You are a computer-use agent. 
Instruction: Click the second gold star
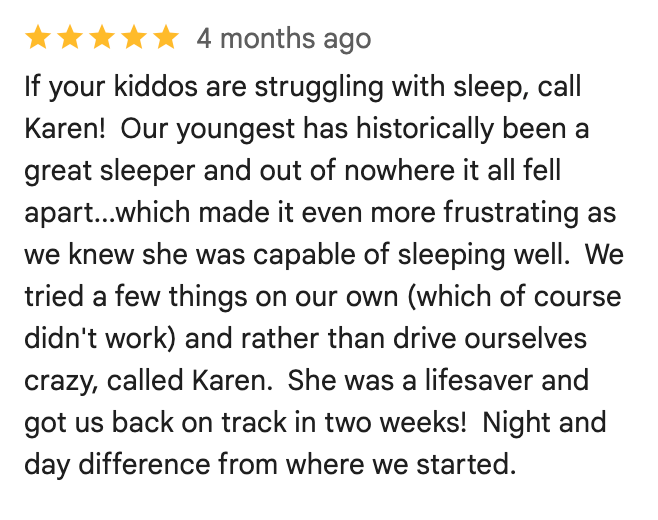click(70, 39)
